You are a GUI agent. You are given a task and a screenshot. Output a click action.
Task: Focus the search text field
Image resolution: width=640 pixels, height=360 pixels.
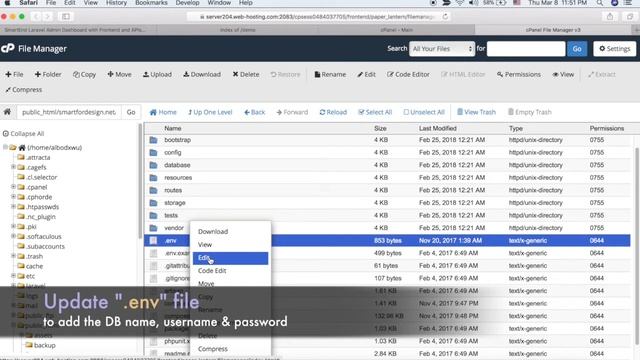coord(526,49)
